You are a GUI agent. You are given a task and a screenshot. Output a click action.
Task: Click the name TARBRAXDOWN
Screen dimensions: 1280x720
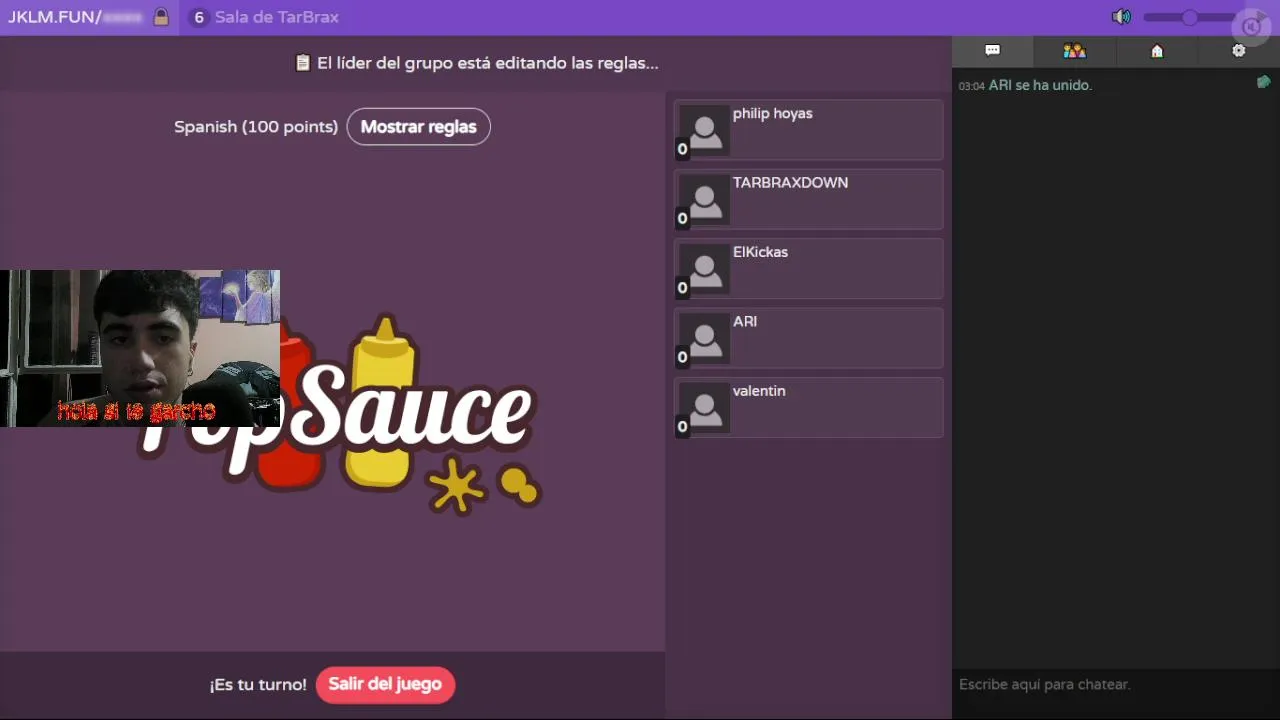[790, 183]
